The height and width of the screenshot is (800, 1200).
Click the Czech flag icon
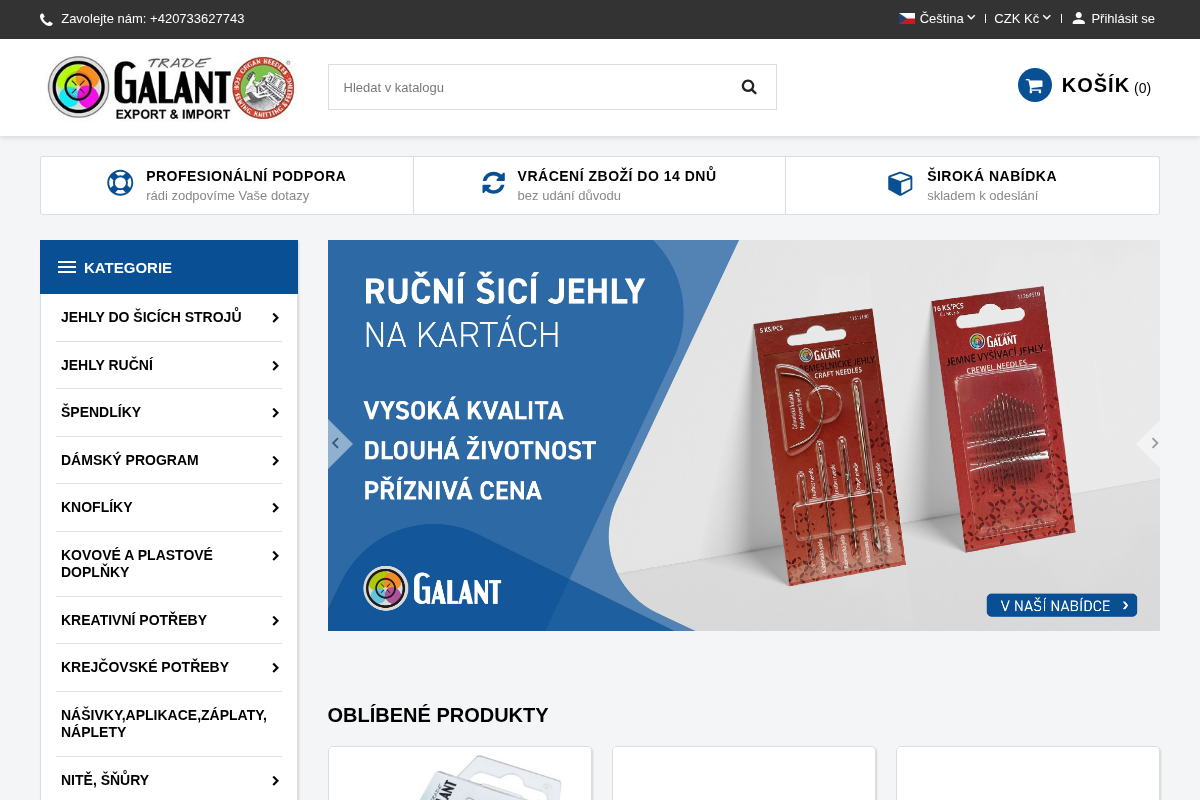pyautogui.click(x=907, y=18)
